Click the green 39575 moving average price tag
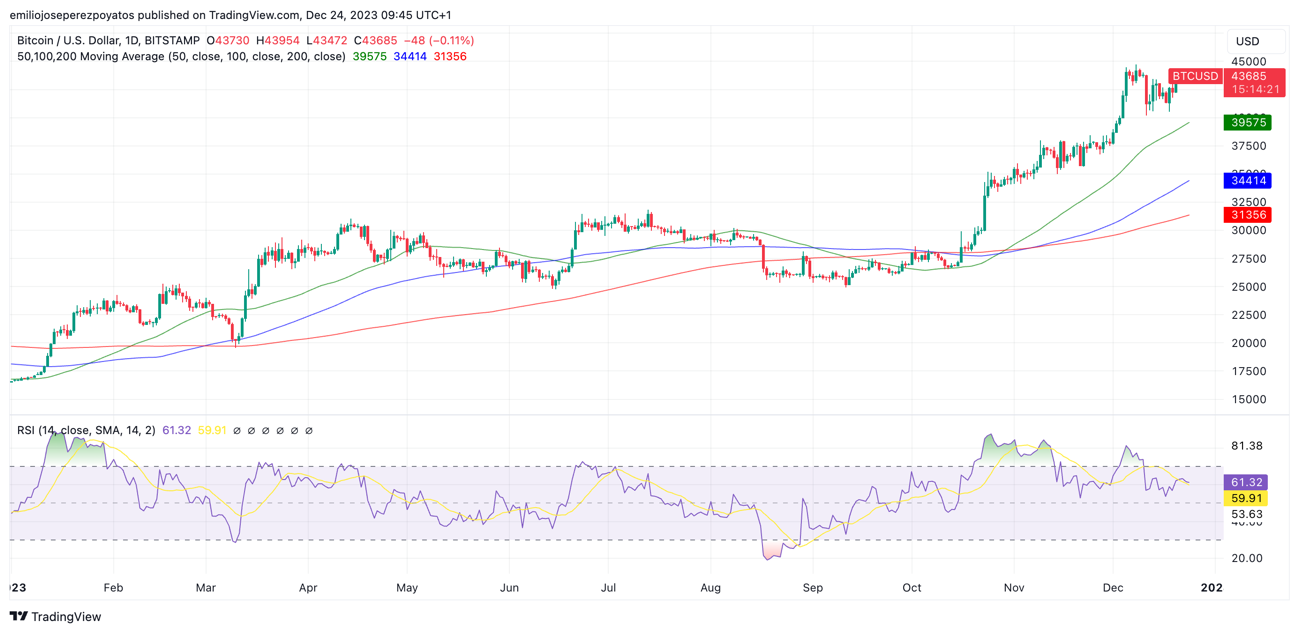 (1247, 122)
